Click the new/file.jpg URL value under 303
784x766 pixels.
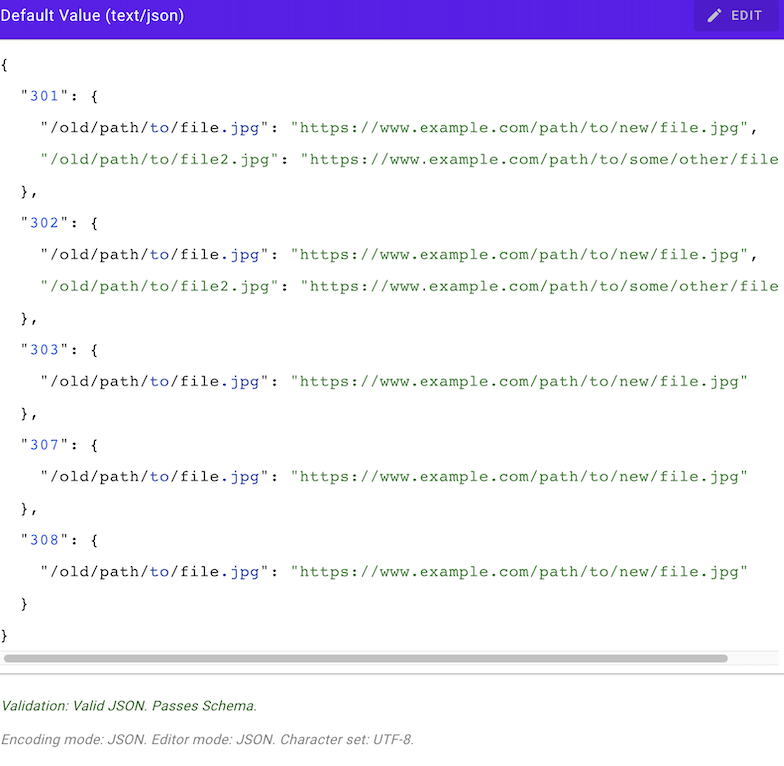[x=519, y=382]
